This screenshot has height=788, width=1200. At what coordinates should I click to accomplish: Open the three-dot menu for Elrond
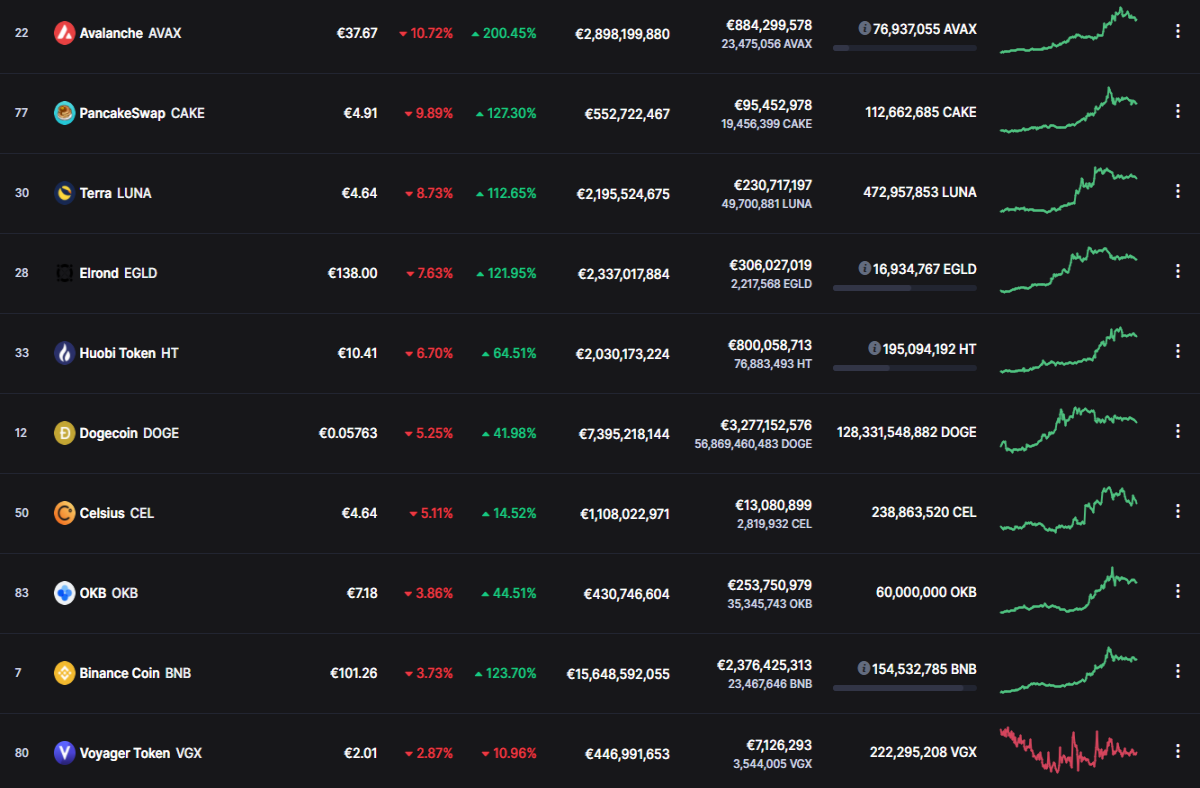pos(1177,272)
